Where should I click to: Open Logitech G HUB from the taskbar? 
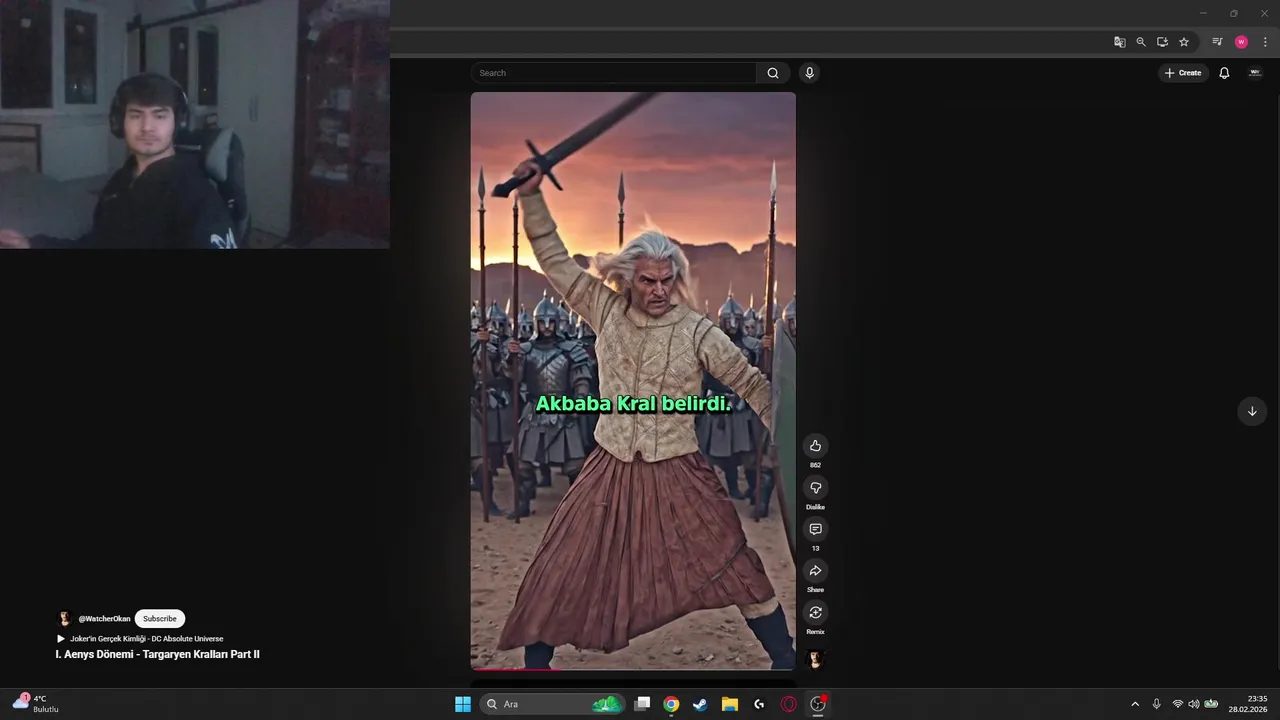coord(759,704)
